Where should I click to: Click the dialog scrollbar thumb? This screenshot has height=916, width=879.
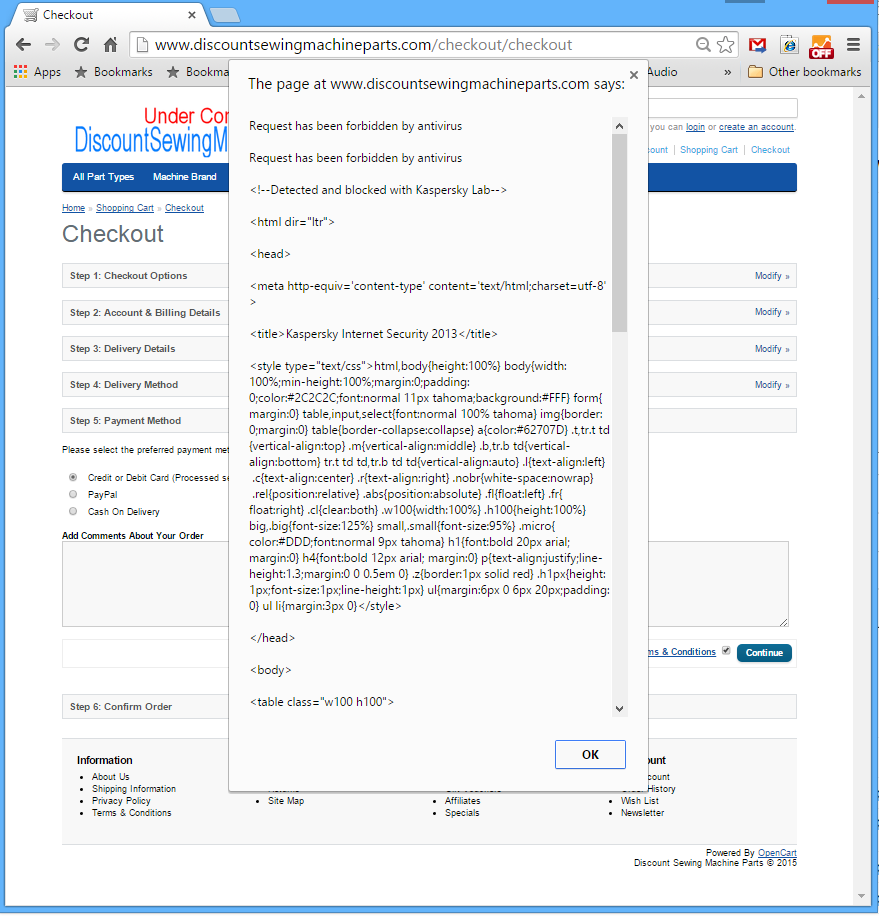tap(619, 233)
